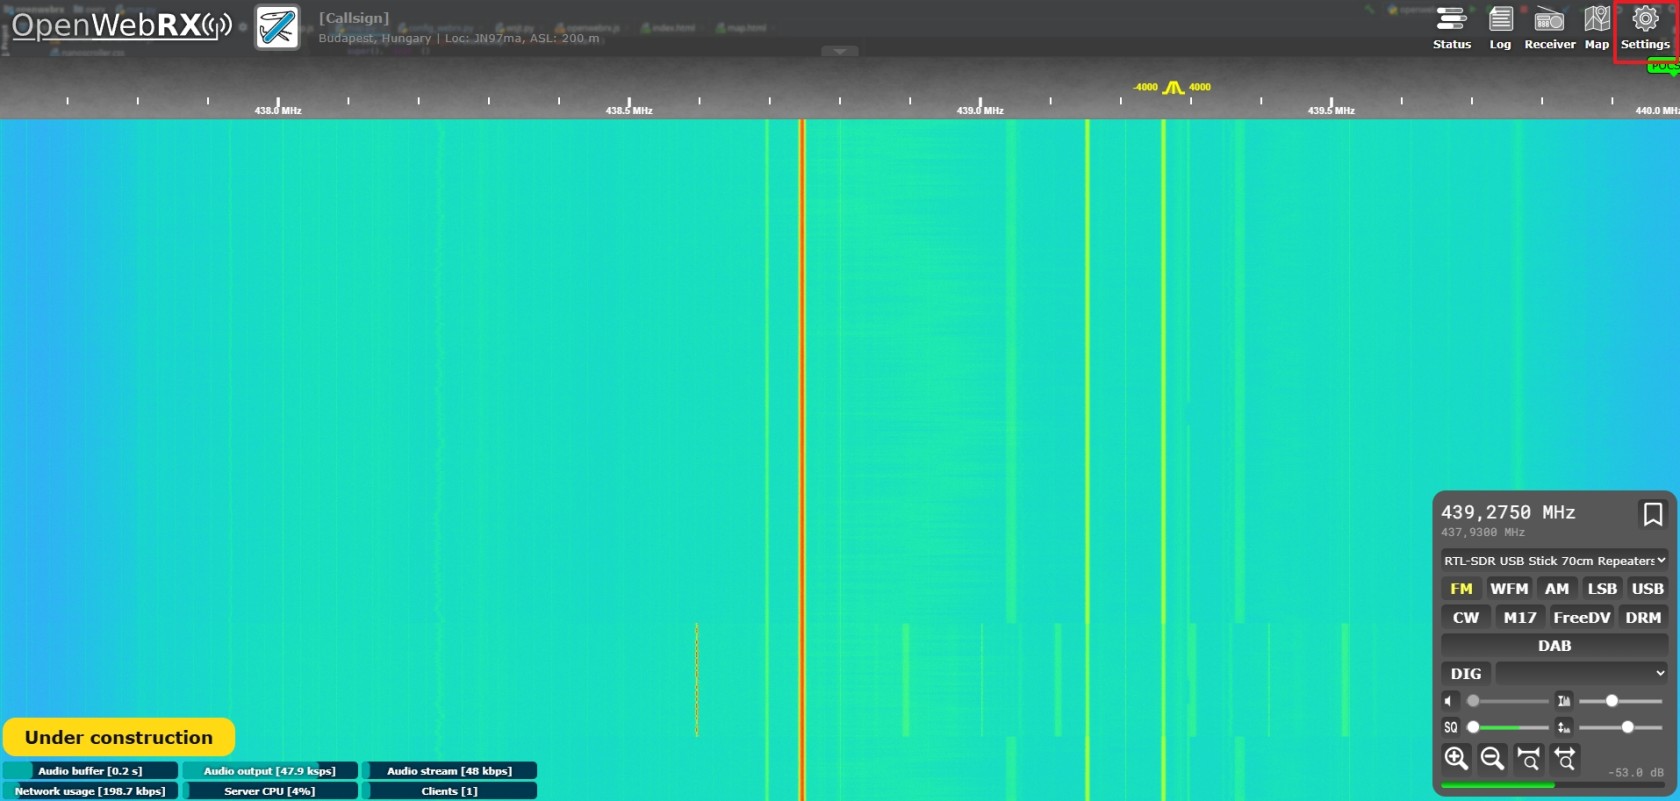Image resolution: width=1680 pixels, height=801 pixels.
Task: Click the Audio buffer status bar
Action: [x=90, y=771]
